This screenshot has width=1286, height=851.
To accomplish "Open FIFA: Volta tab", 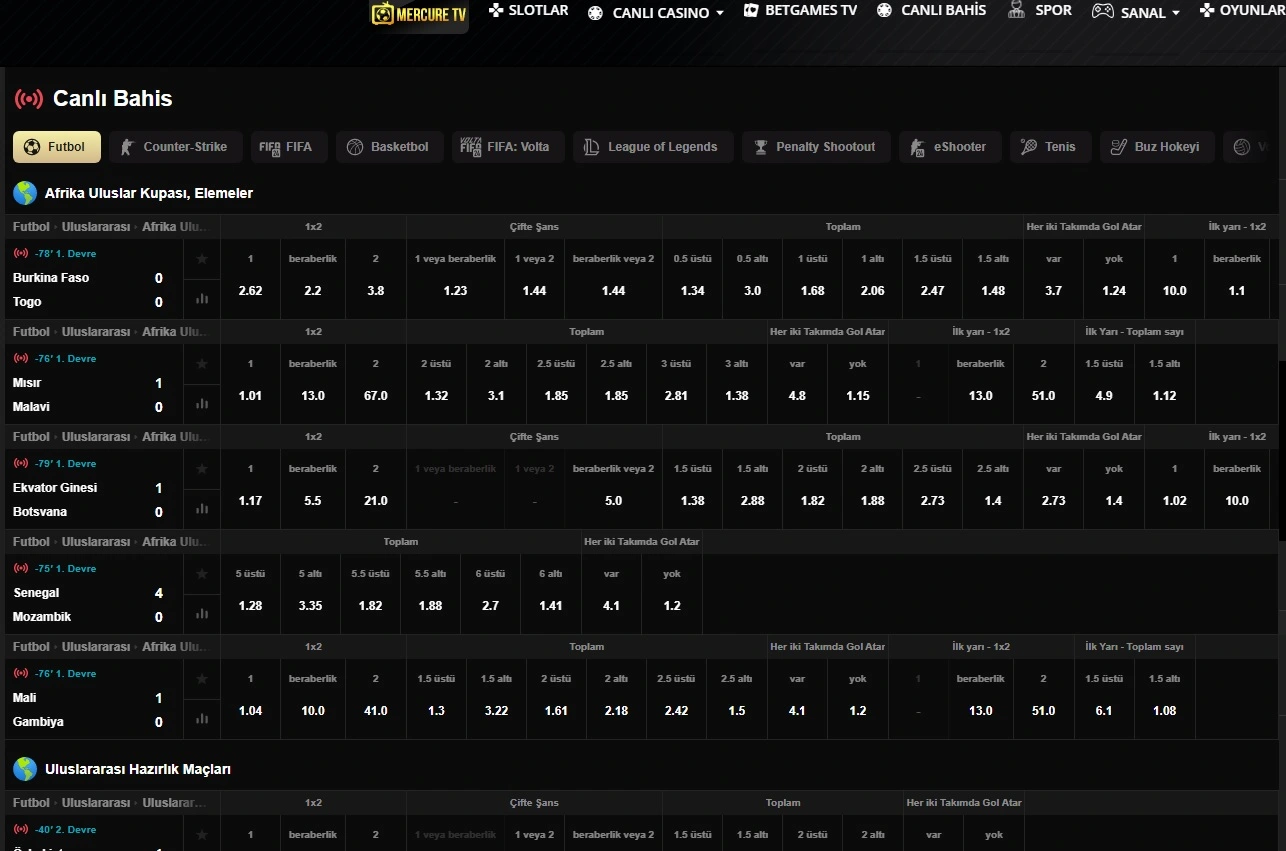I will (x=507, y=147).
